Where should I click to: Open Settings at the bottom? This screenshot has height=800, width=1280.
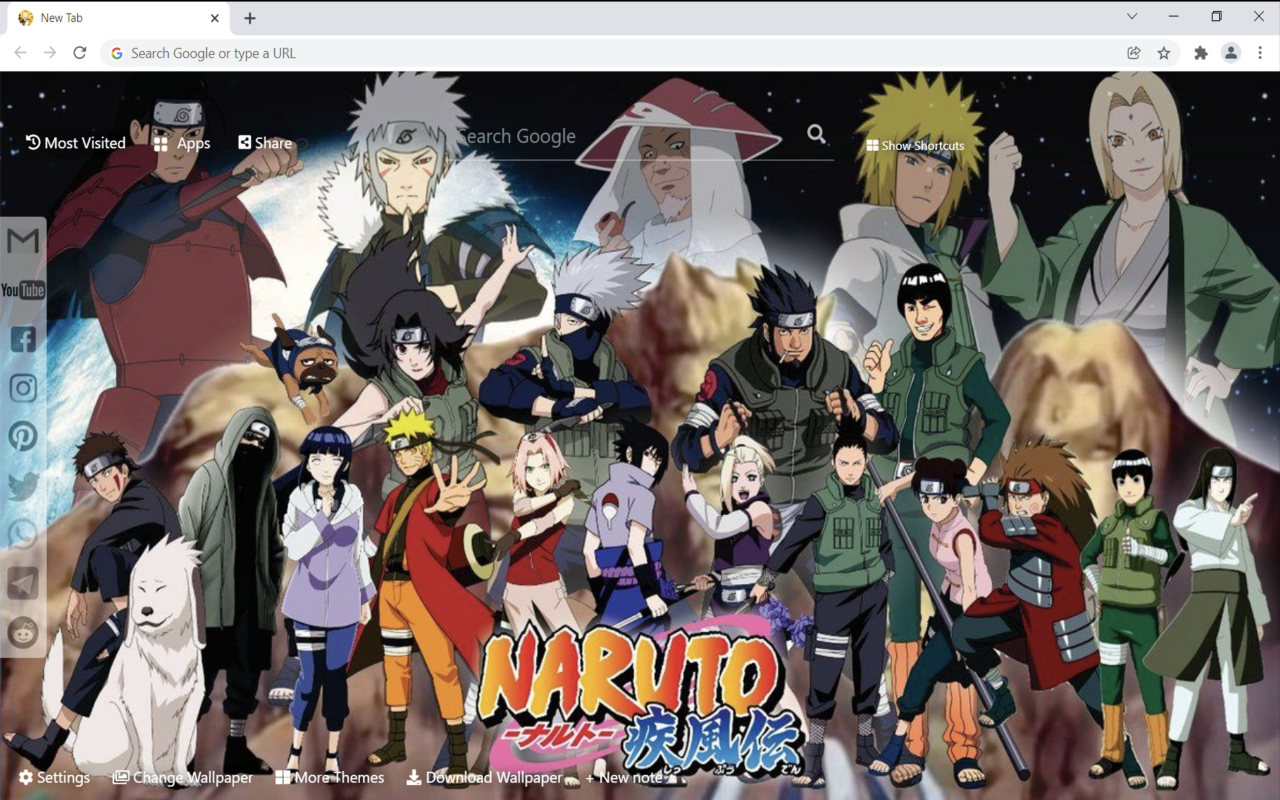[x=54, y=777]
